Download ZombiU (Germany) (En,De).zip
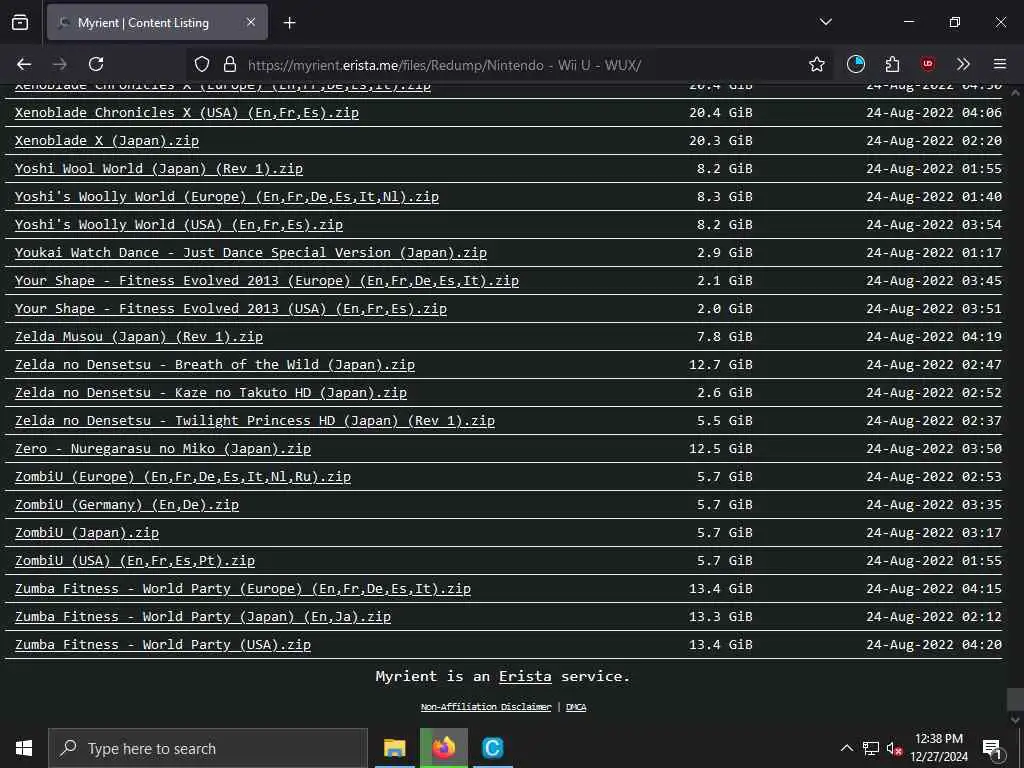The image size is (1024, 768). tap(127, 505)
